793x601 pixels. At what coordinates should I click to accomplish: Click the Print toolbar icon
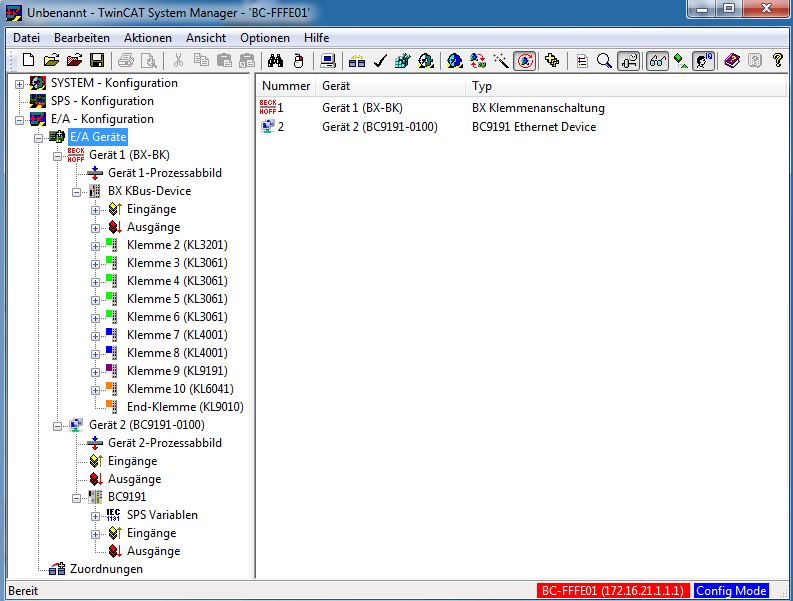coord(125,61)
